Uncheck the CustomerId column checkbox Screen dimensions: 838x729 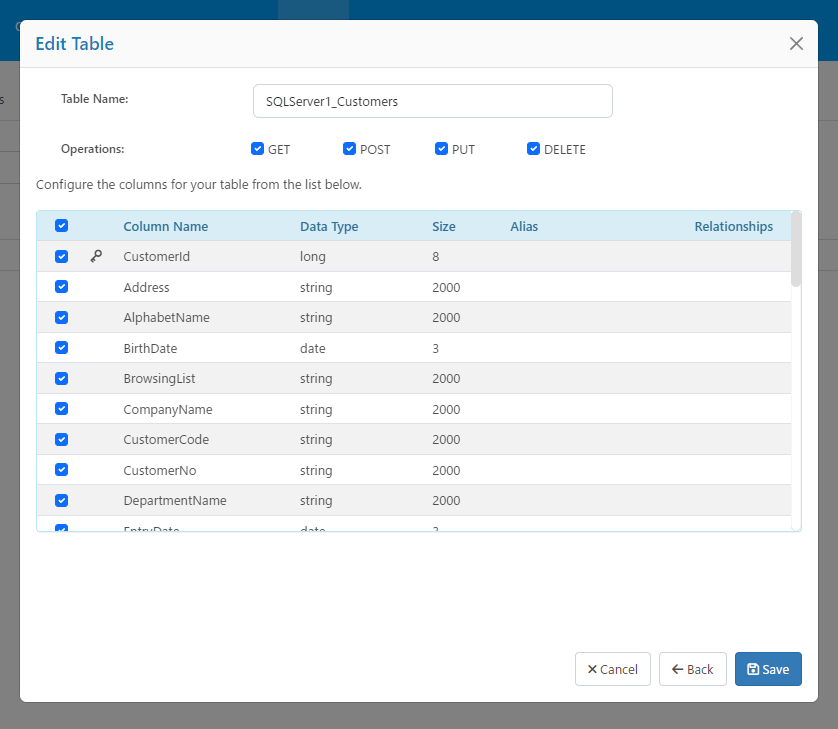[x=61, y=256]
